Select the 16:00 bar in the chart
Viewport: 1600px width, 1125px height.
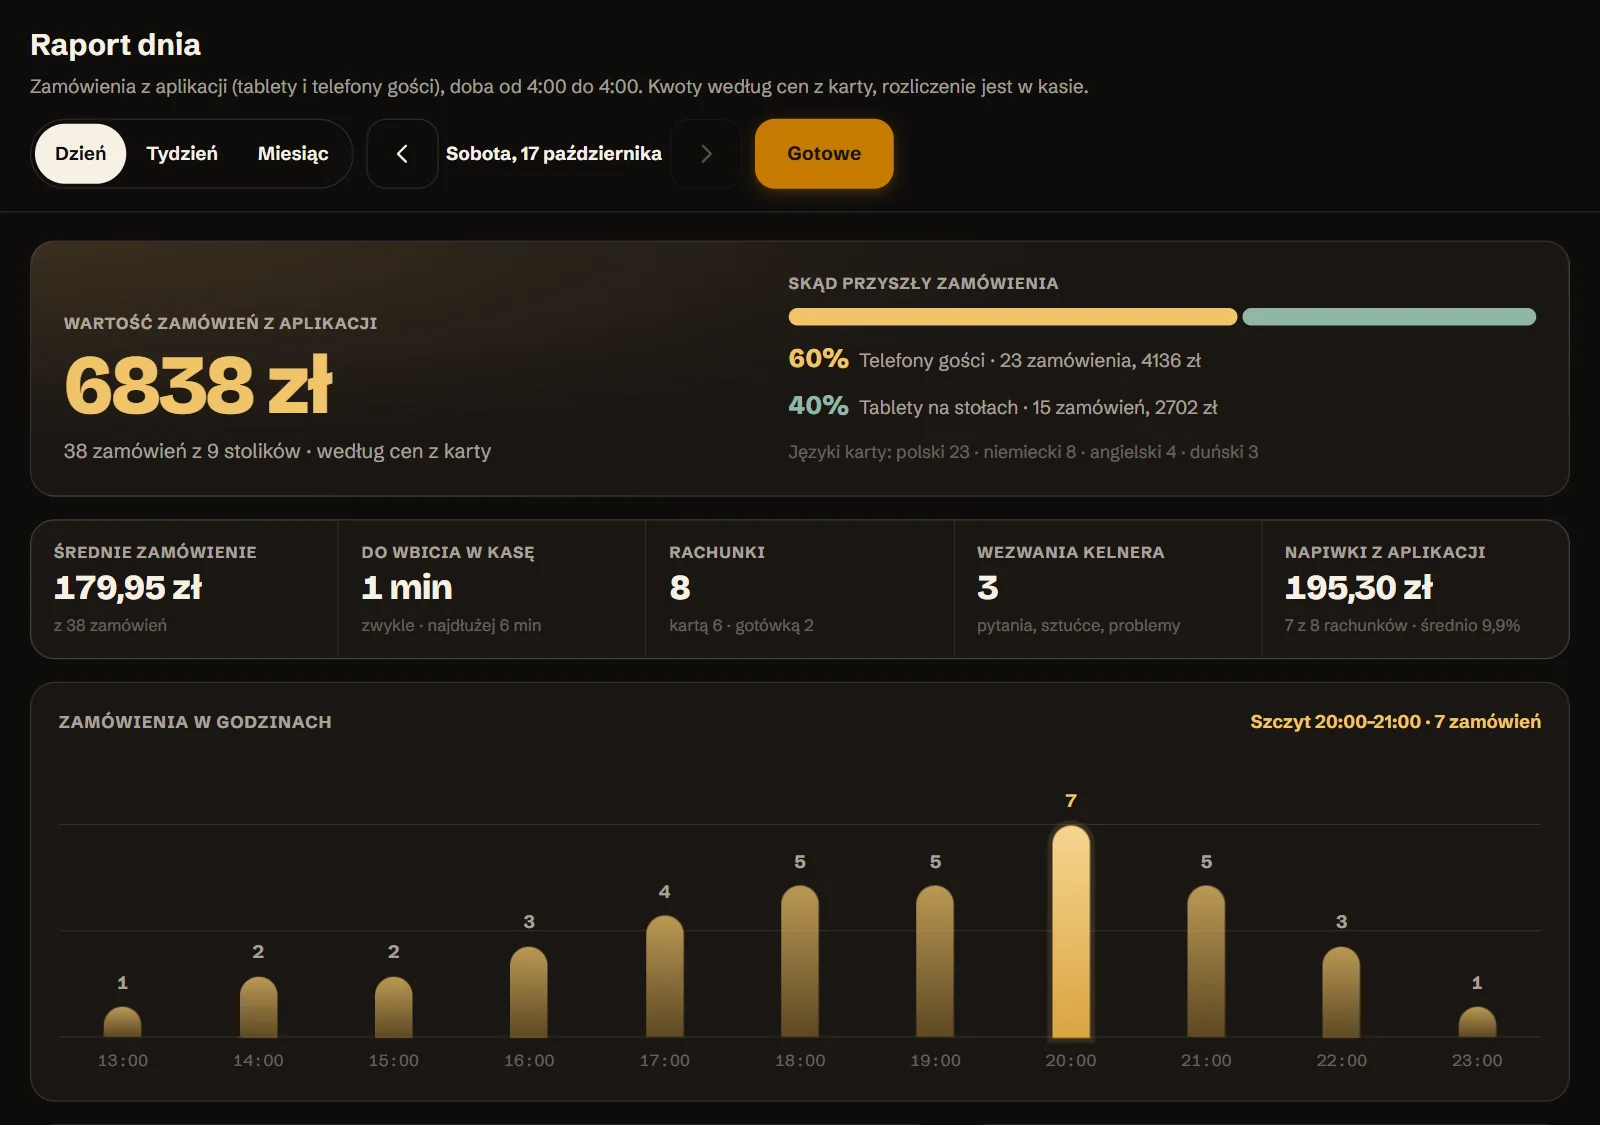coord(529,992)
